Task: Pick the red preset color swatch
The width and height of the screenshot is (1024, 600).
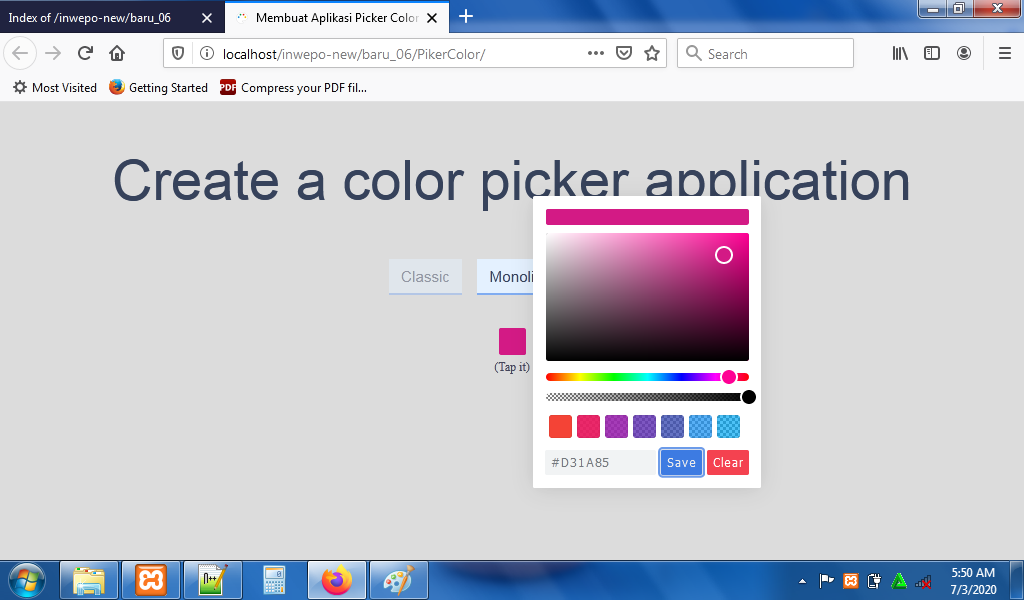Action: (x=560, y=427)
